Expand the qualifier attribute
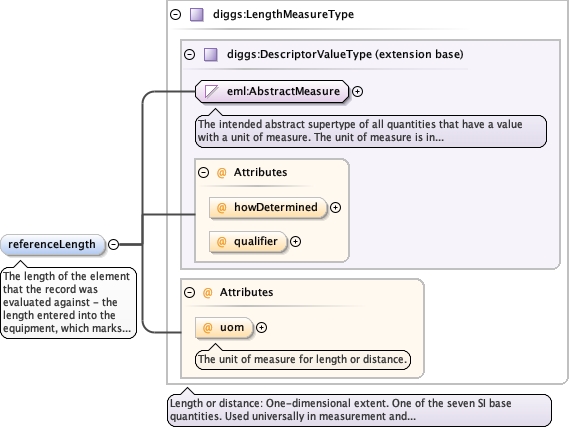Viewport: 570px width, 430px height. coord(296,242)
